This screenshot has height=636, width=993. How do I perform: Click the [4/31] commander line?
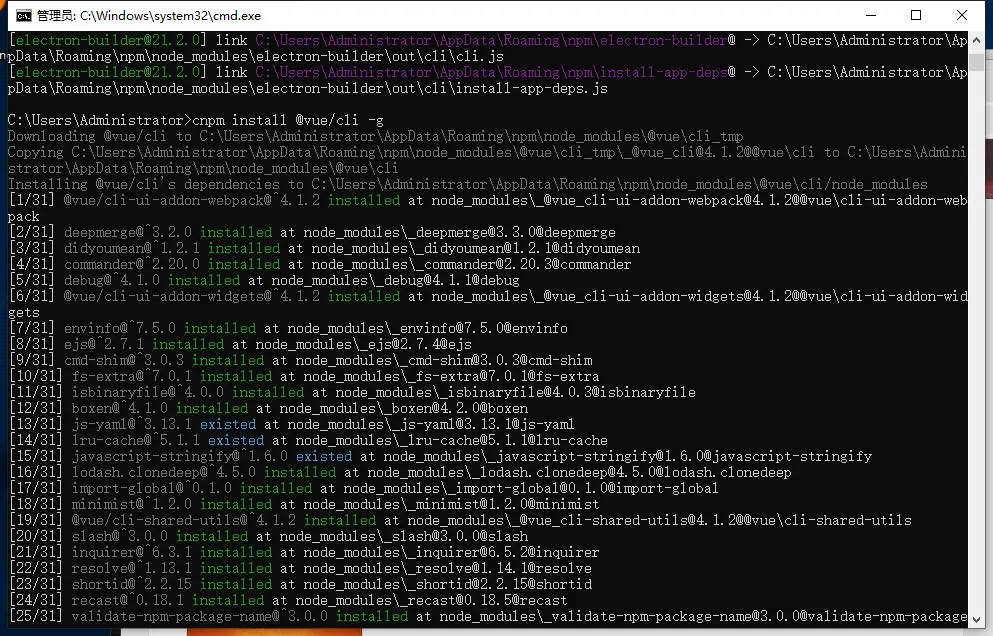(x=320, y=264)
